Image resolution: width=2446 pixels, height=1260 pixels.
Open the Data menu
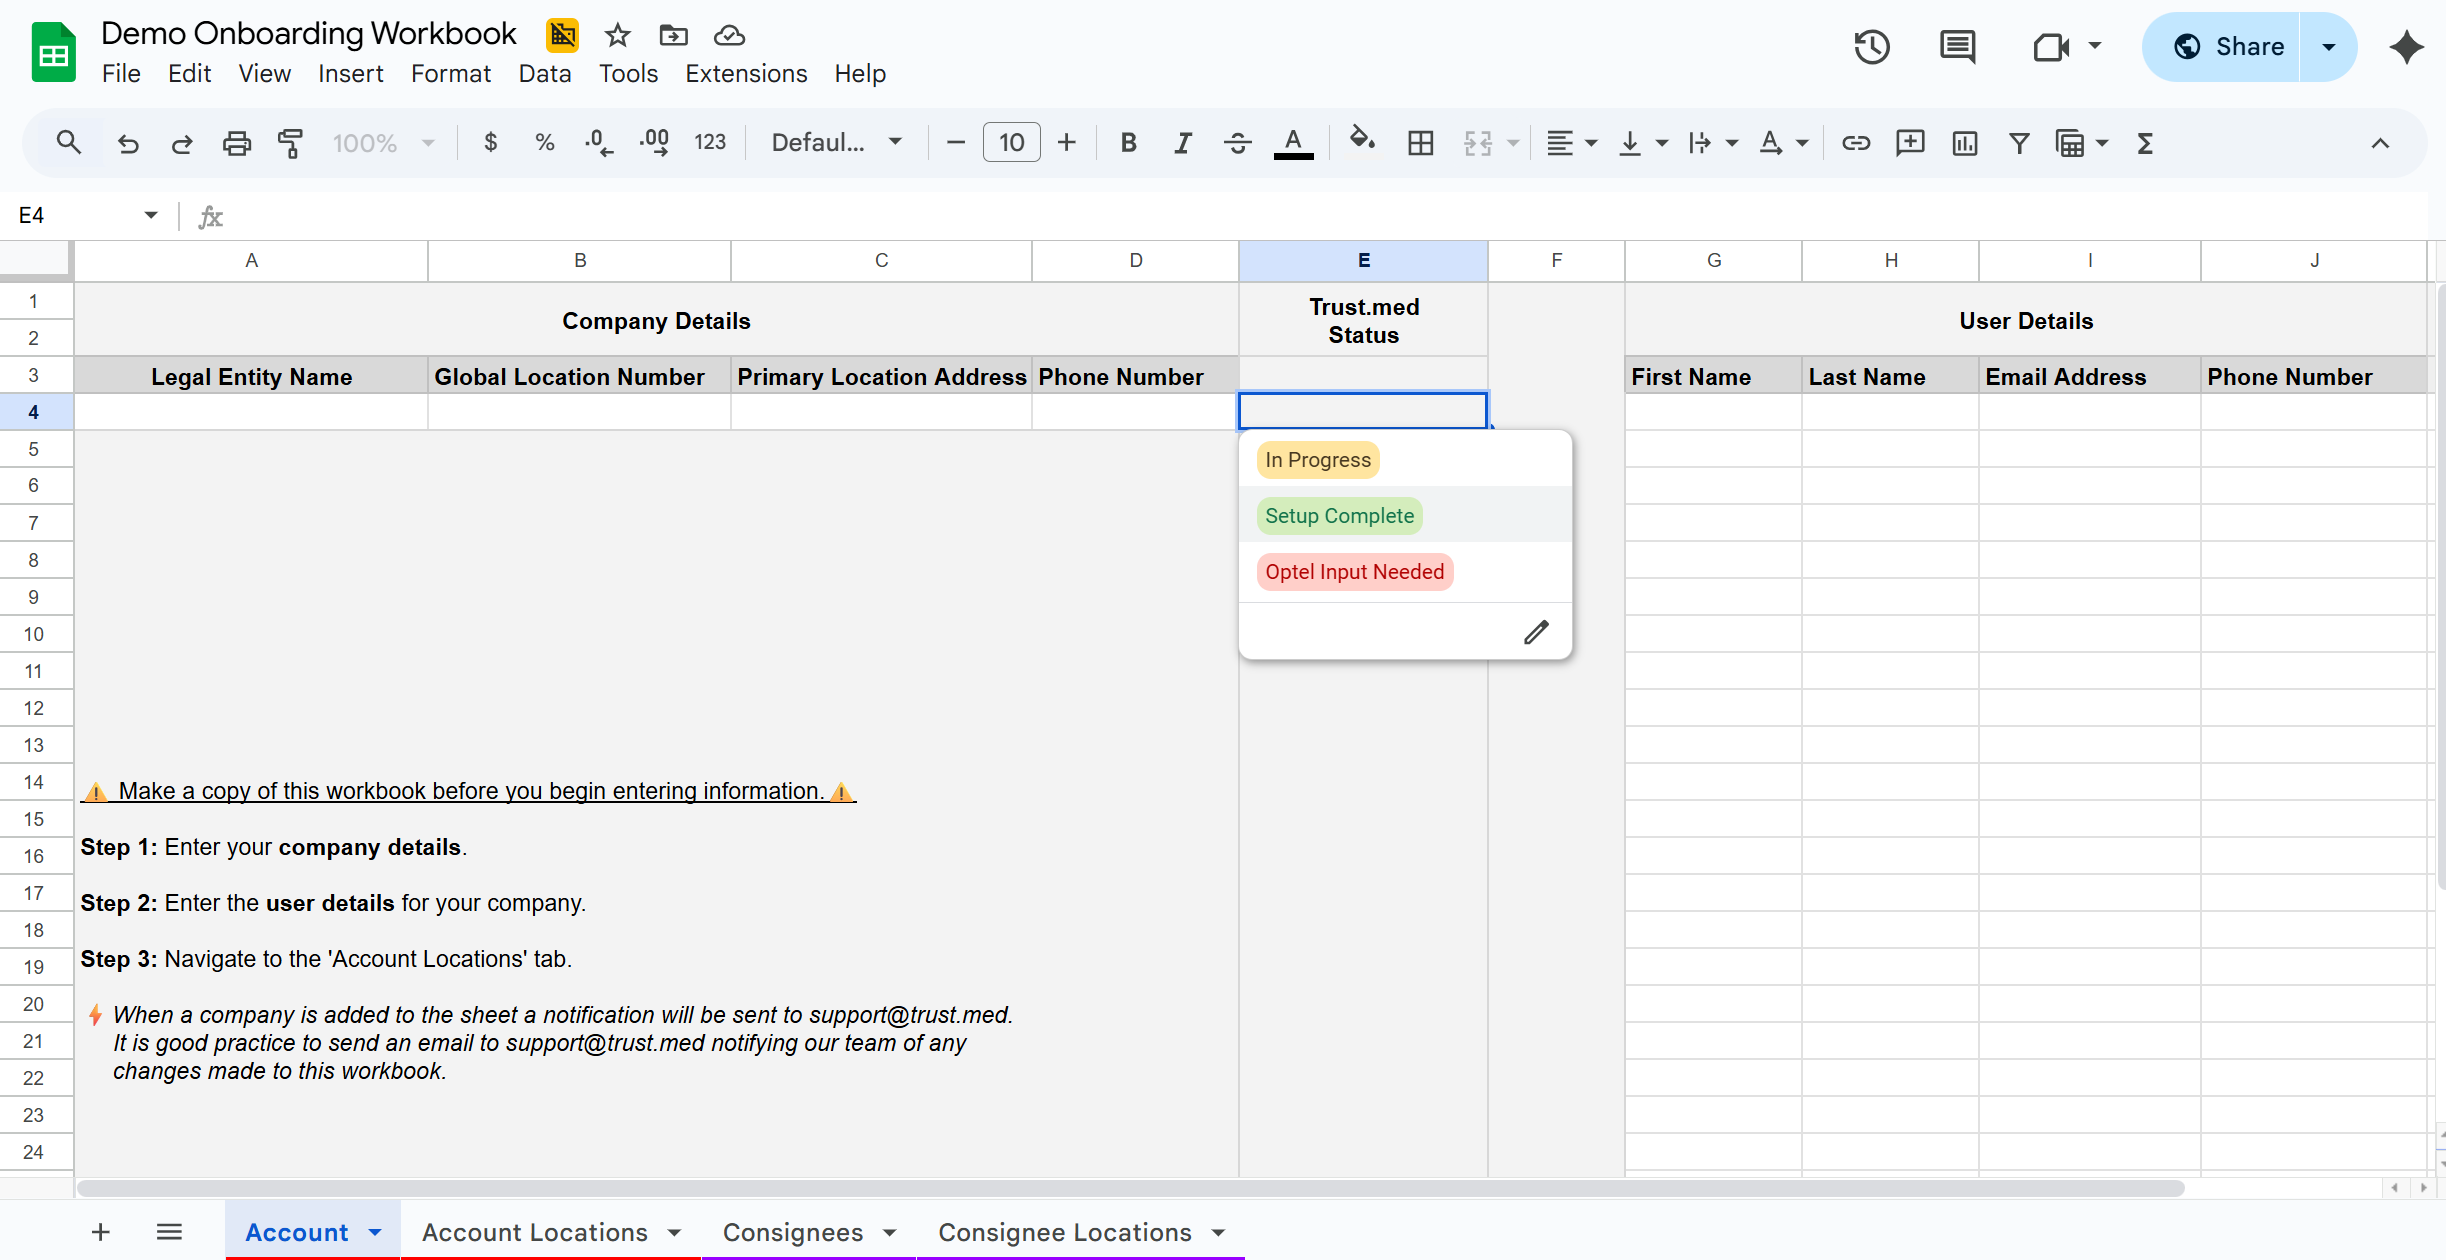(x=544, y=74)
